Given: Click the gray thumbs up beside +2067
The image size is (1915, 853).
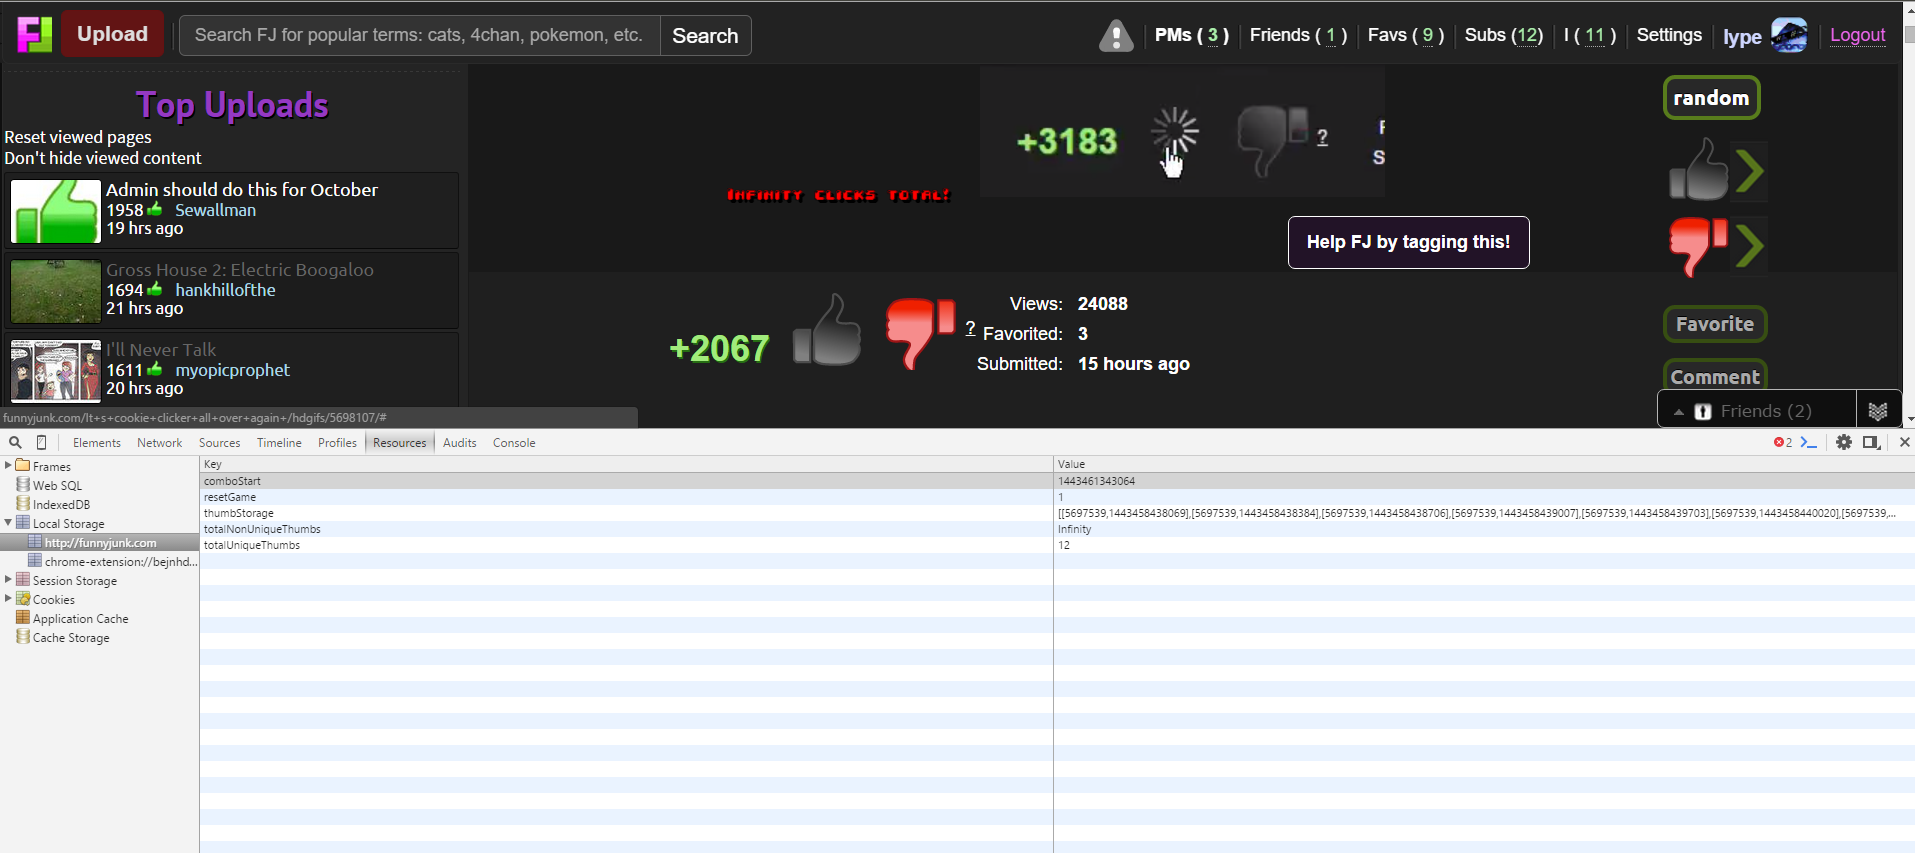Looking at the screenshot, I should point(827,332).
